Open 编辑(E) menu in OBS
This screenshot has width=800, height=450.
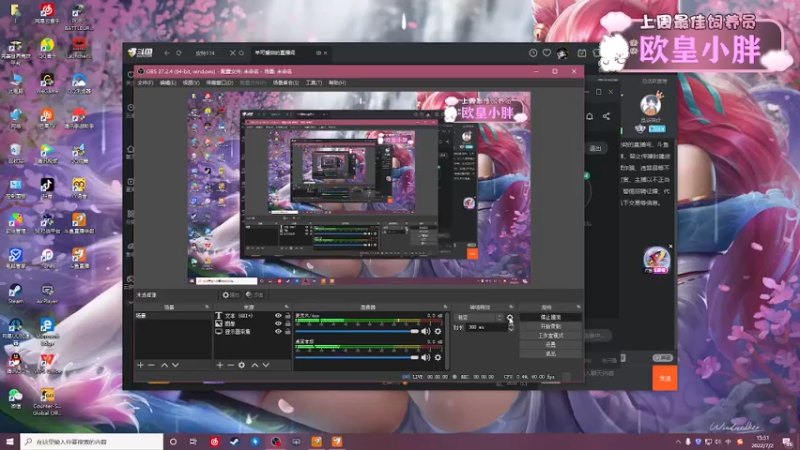coord(168,83)
